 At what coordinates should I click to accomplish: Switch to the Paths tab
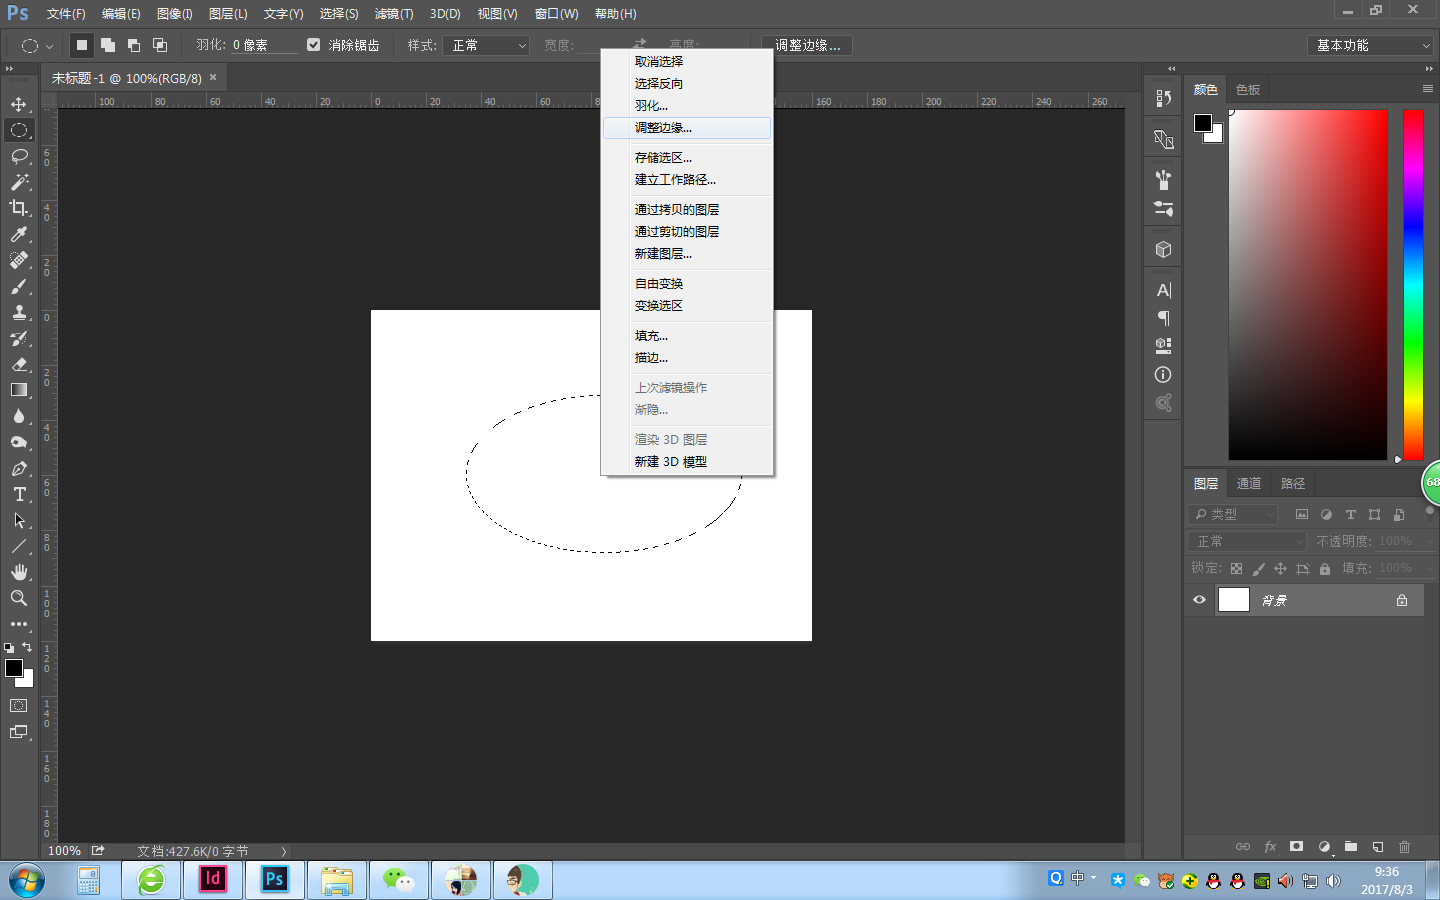1293,484
